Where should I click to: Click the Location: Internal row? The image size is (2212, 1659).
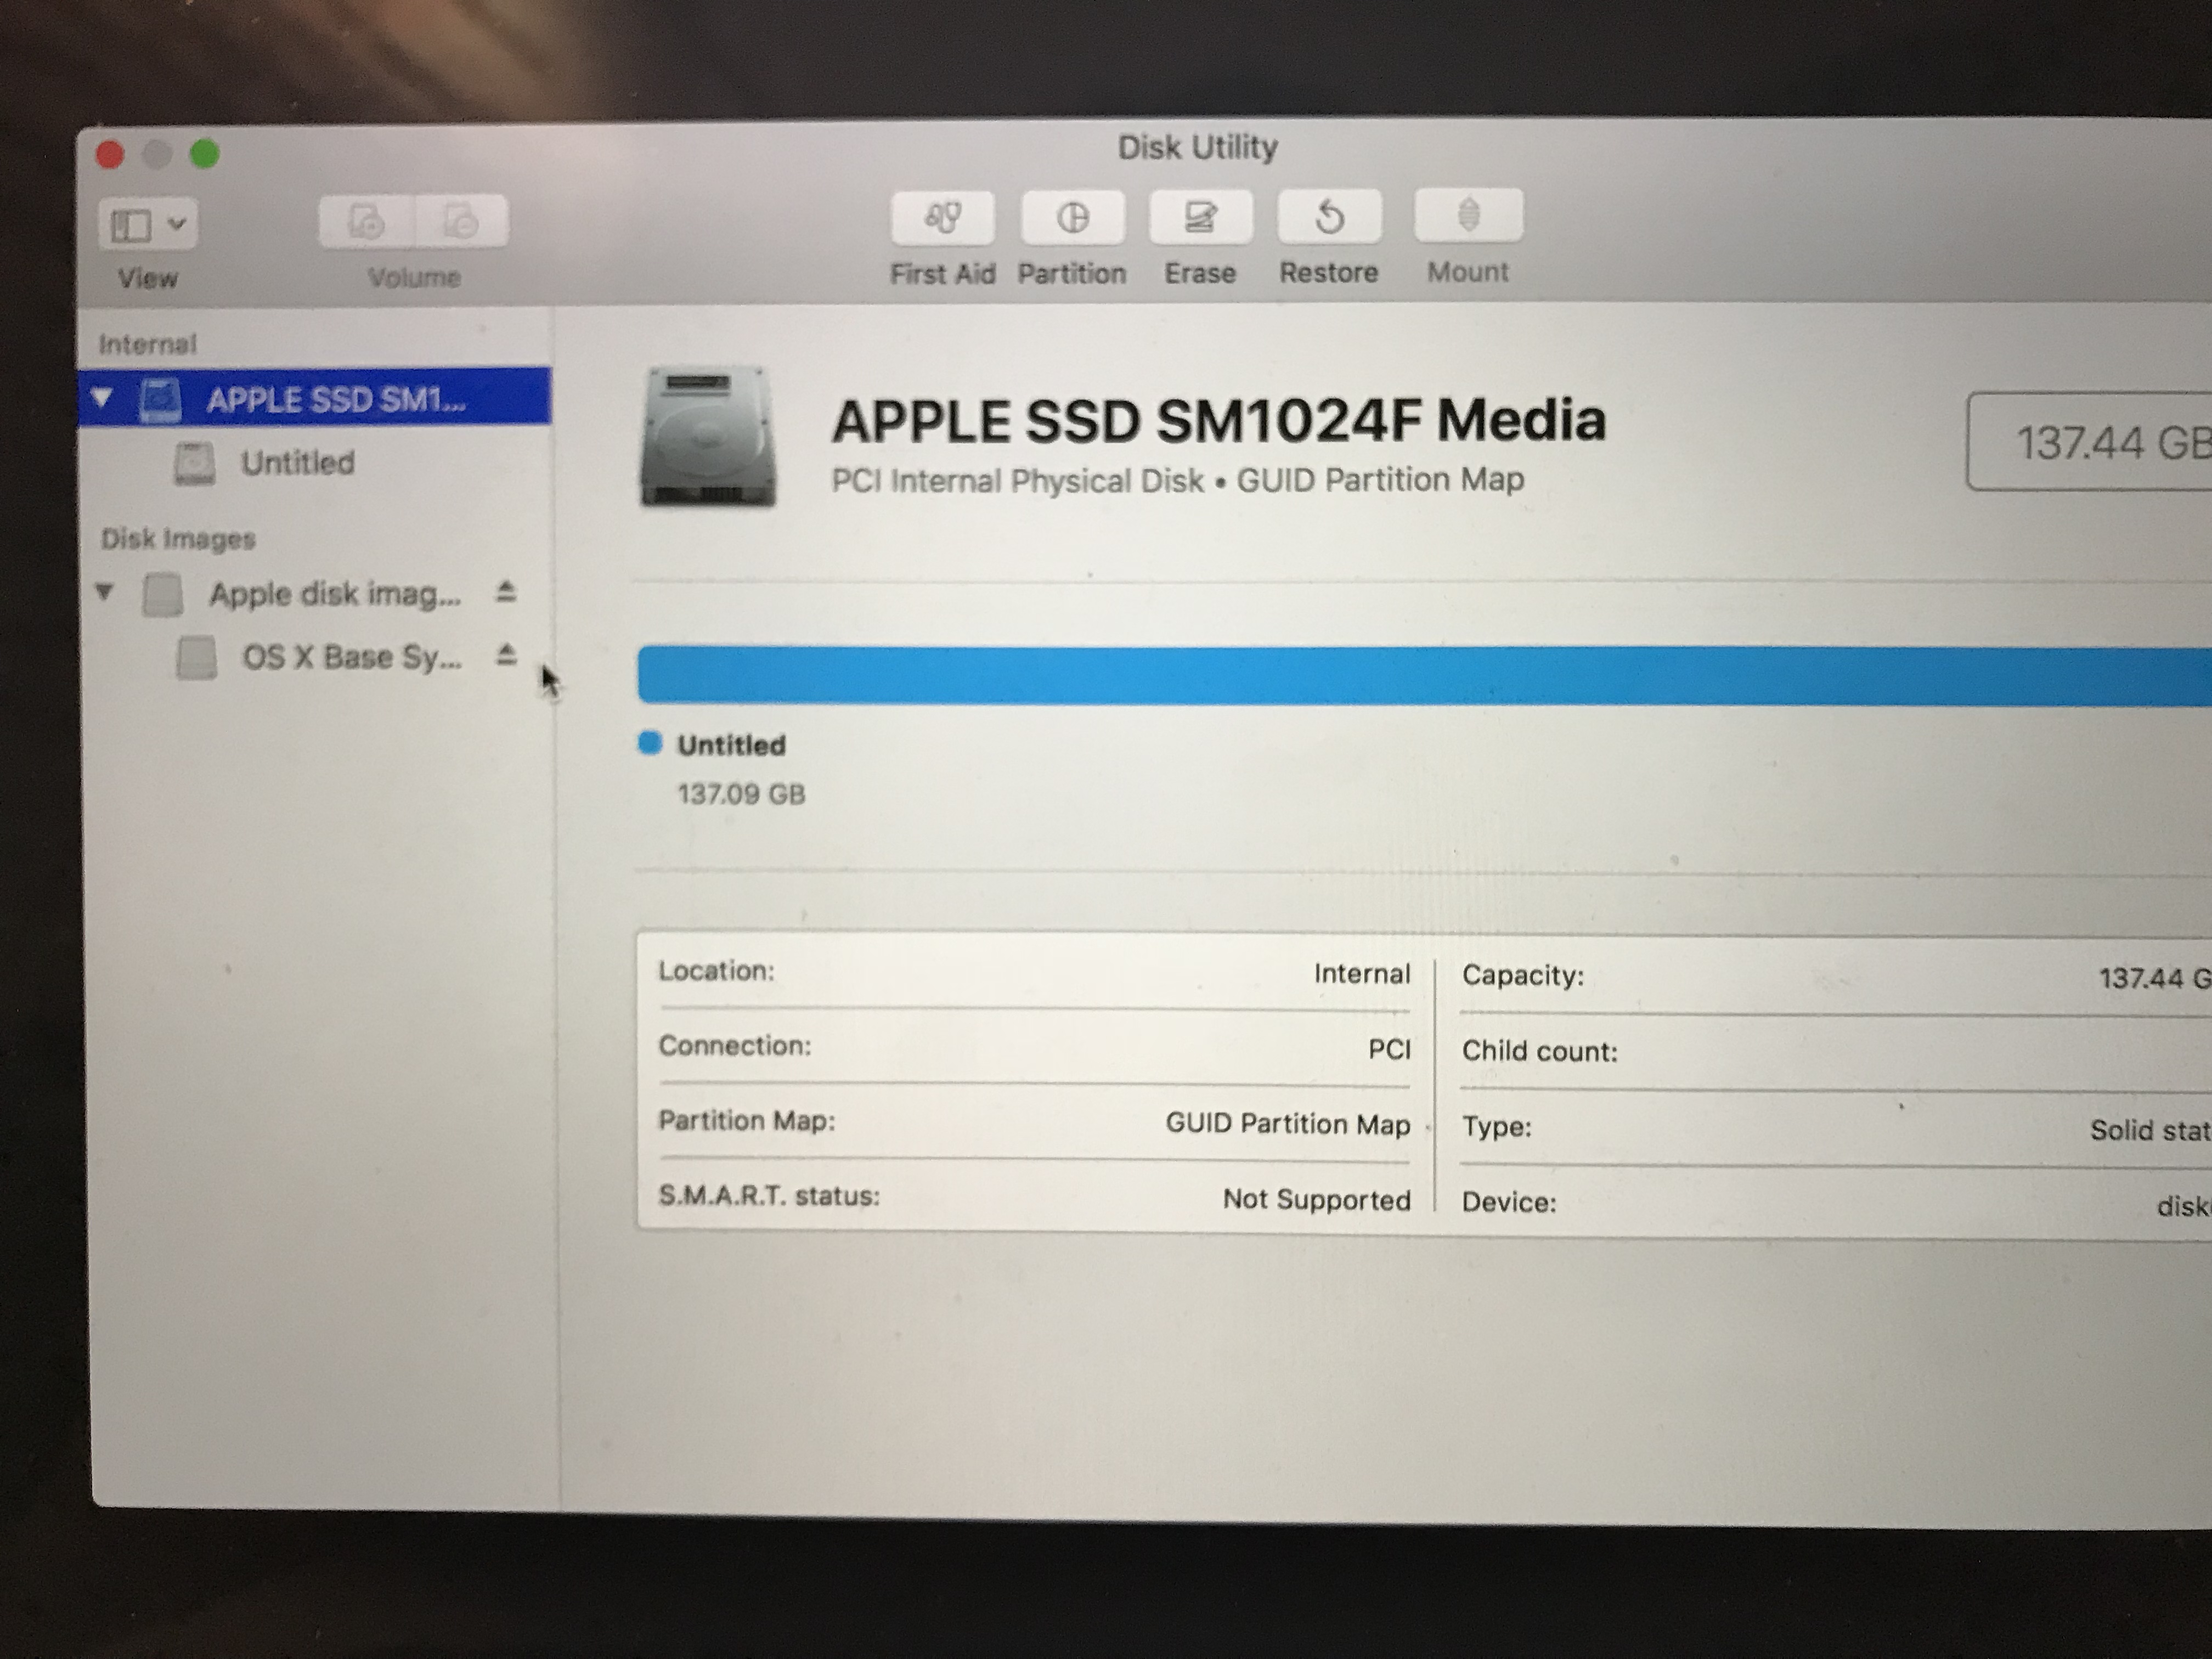pos(1034,973)
